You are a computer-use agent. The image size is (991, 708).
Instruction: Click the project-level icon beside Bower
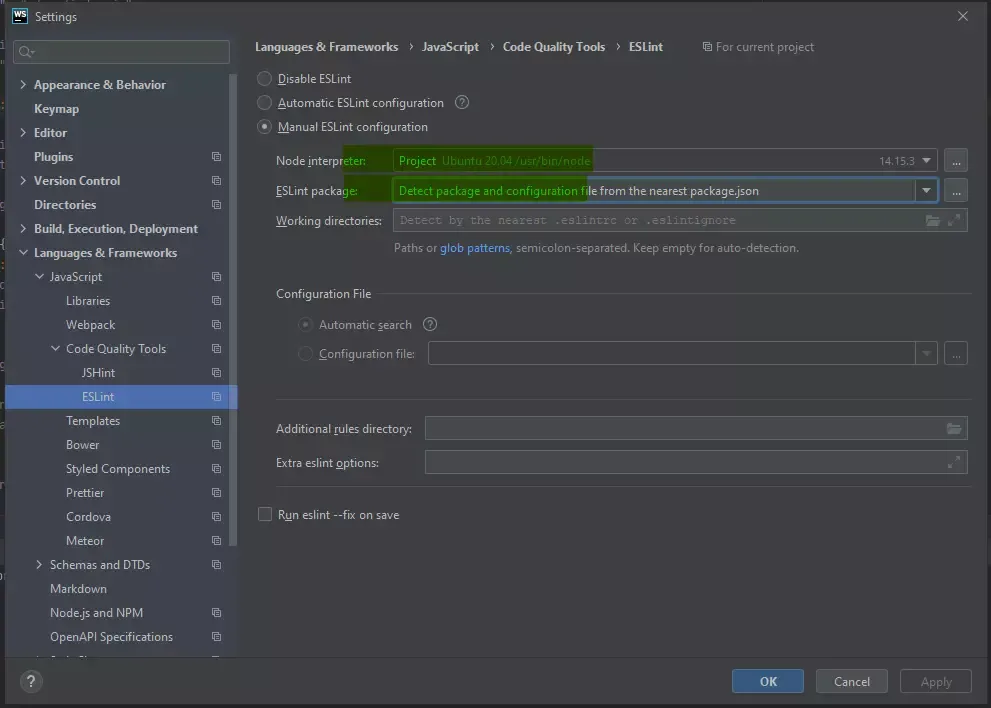216,445
